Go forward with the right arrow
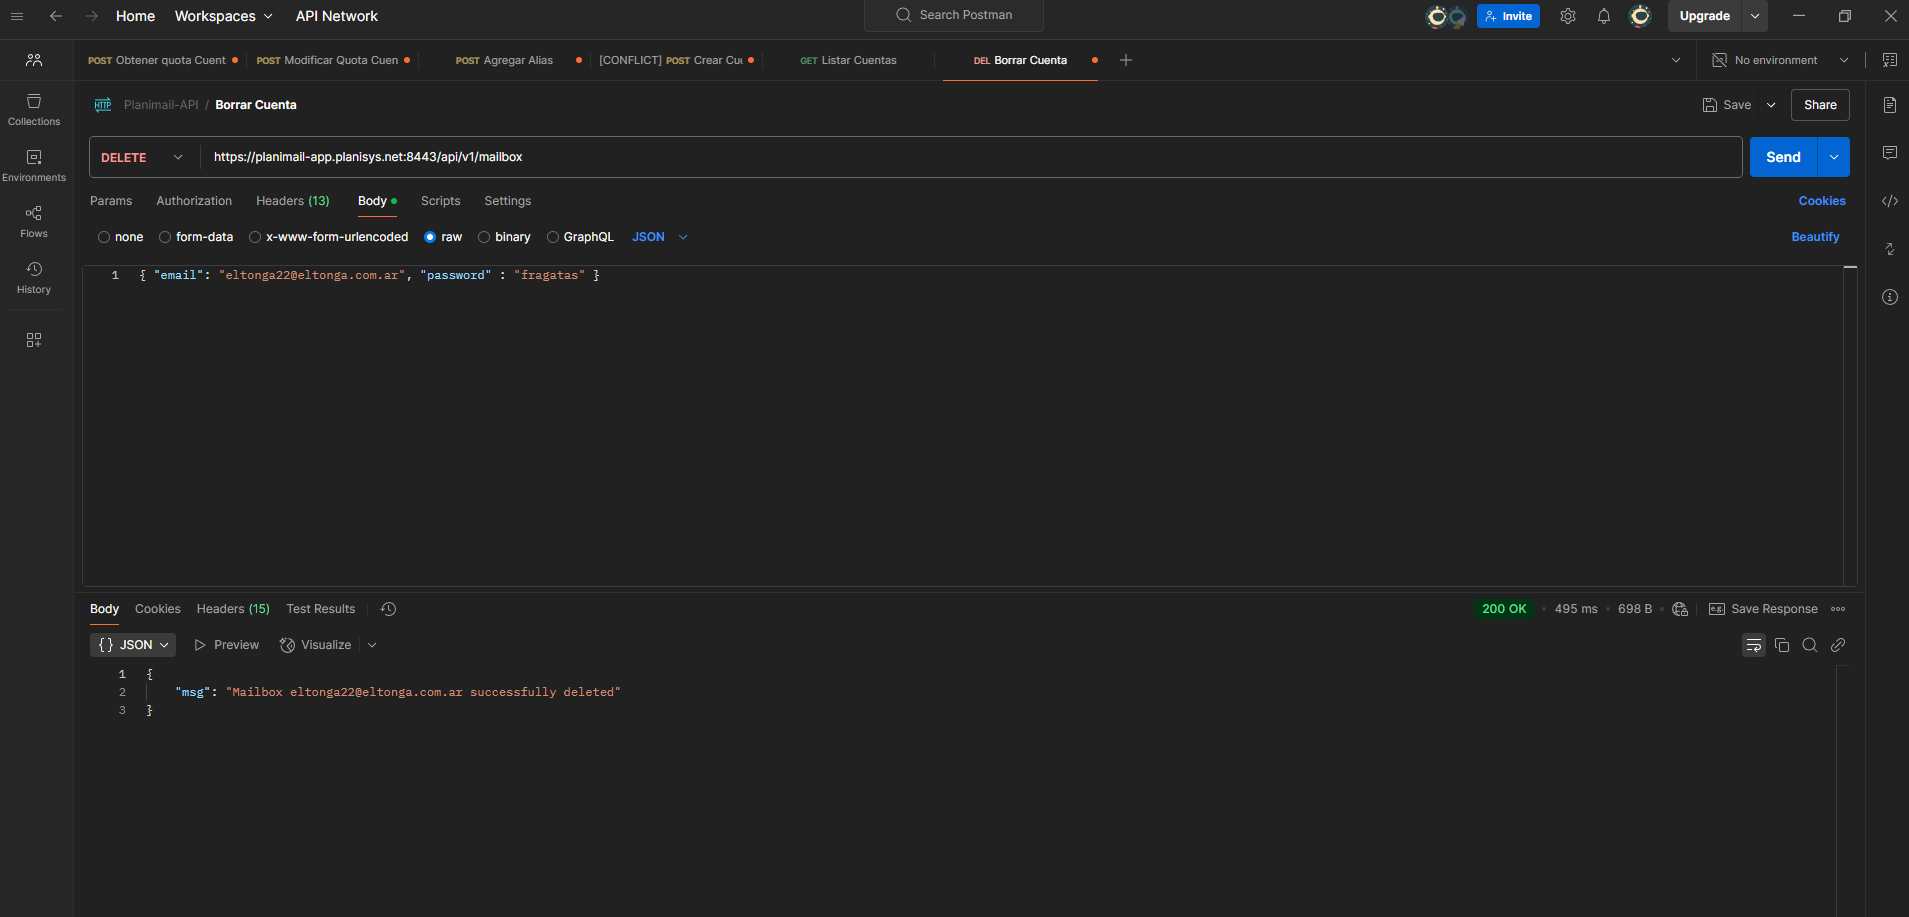The width and height of the screenshot is (1909, 917). coord(92,16)
